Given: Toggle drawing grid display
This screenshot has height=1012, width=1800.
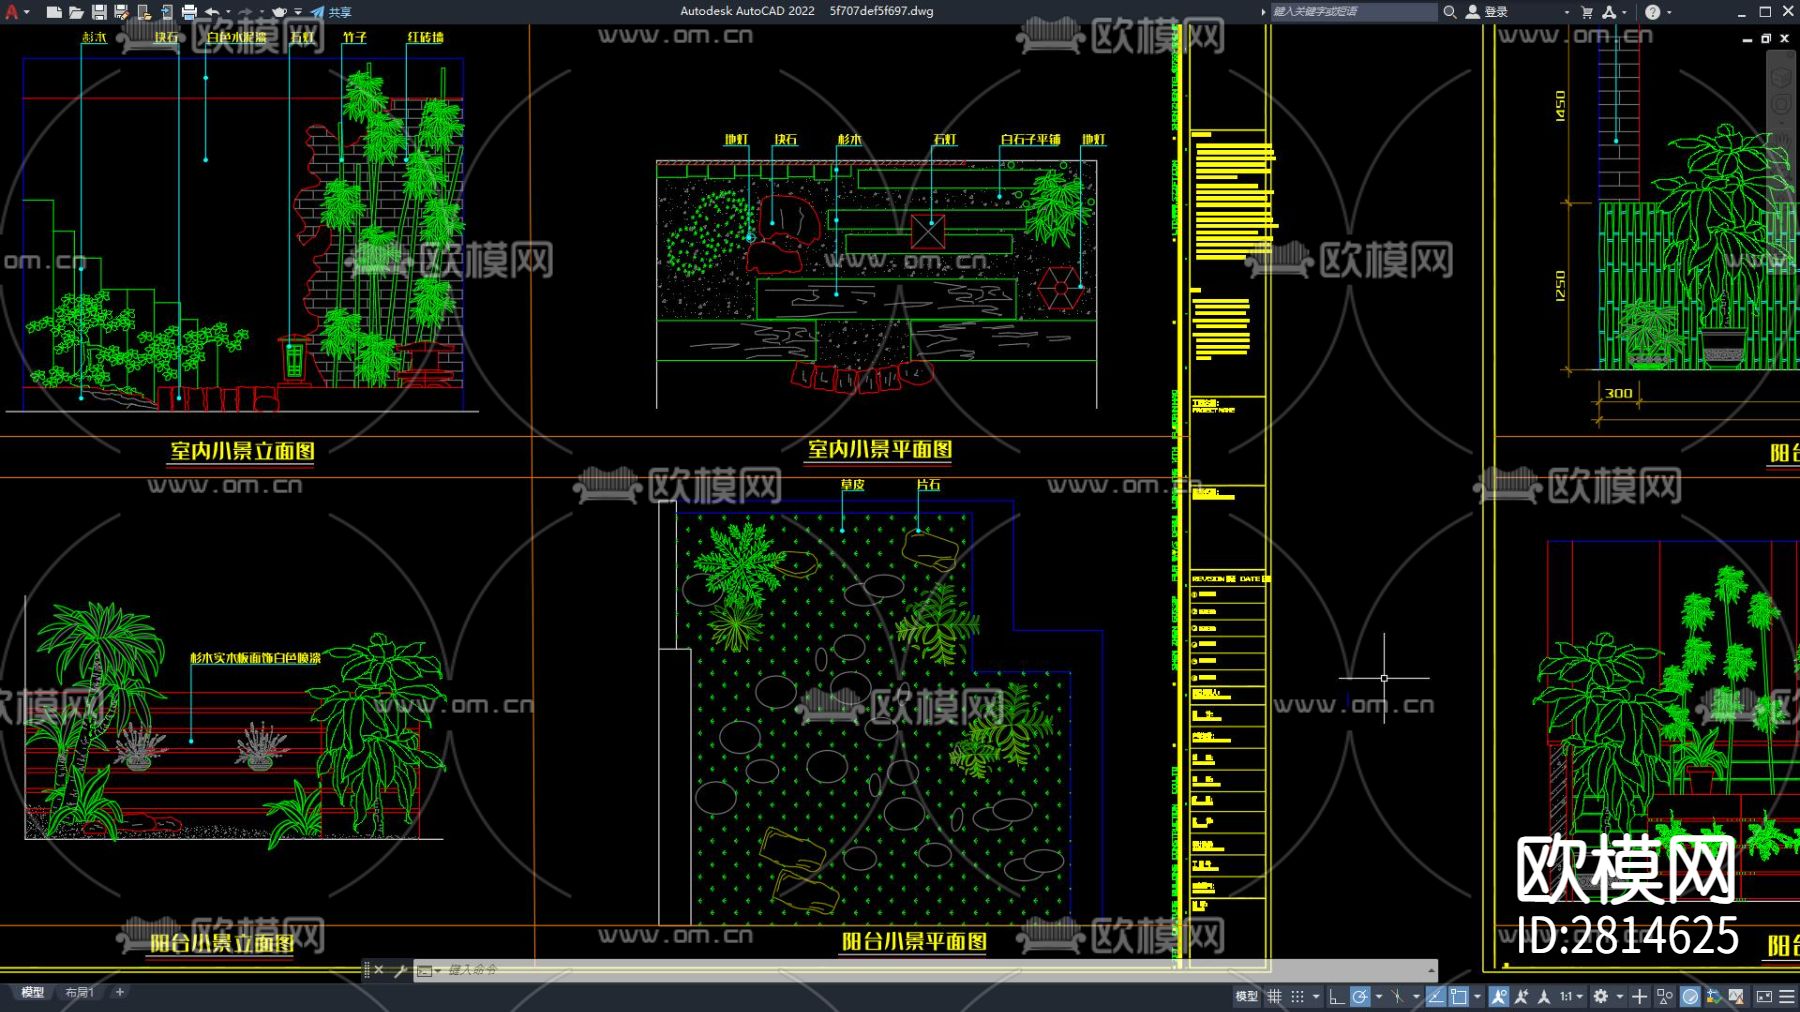Looking at the screenshot, I should 1274,996.
